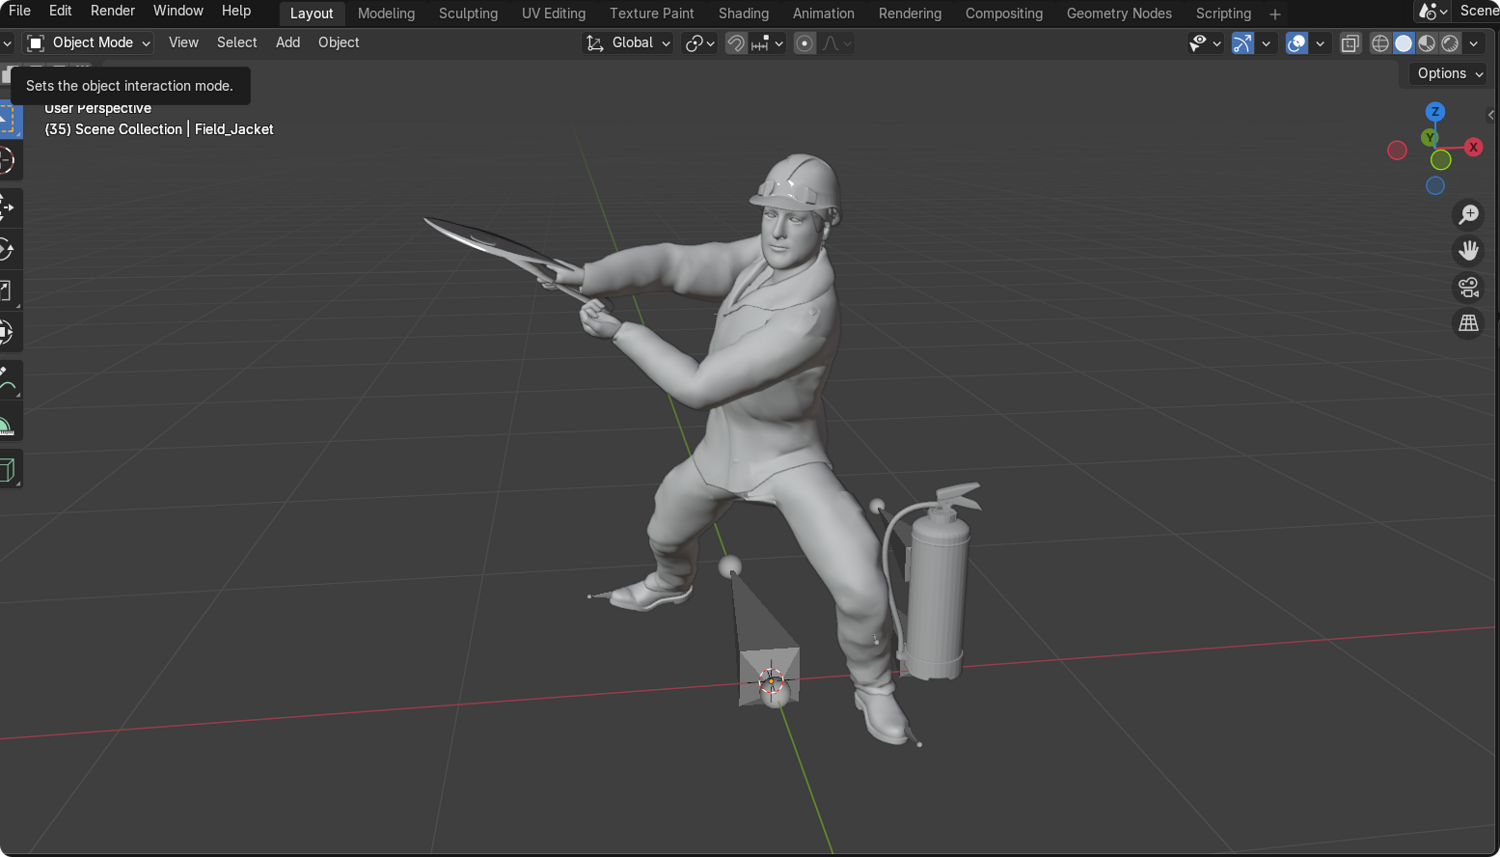Image resolution: width=1500 pixels, height=857 pixels.
Task: Toggle the camera view icon
Action: [x=1468, y=287]
